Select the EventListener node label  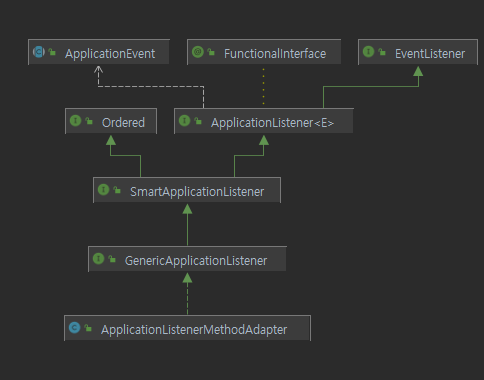click(x=430, y=54)
